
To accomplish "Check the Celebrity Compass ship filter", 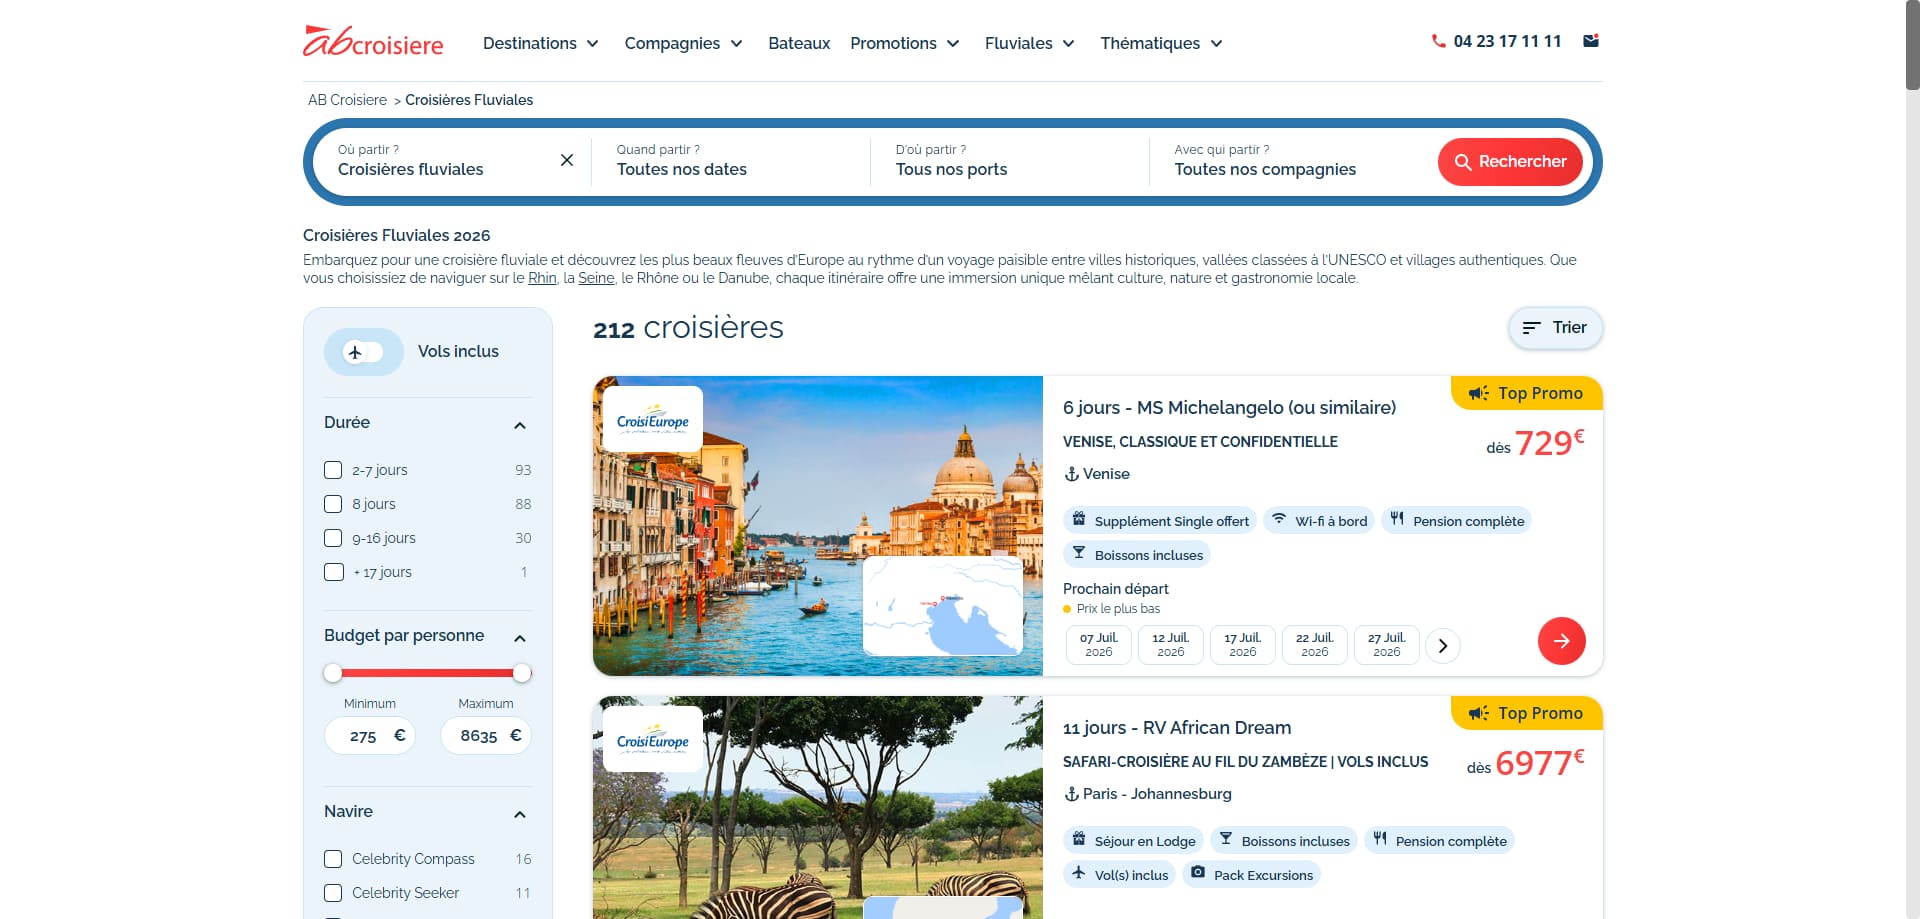I will point(333,859).
